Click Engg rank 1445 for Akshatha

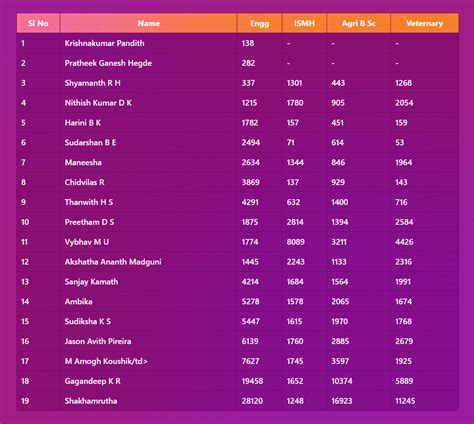click(x=250, y=262)
